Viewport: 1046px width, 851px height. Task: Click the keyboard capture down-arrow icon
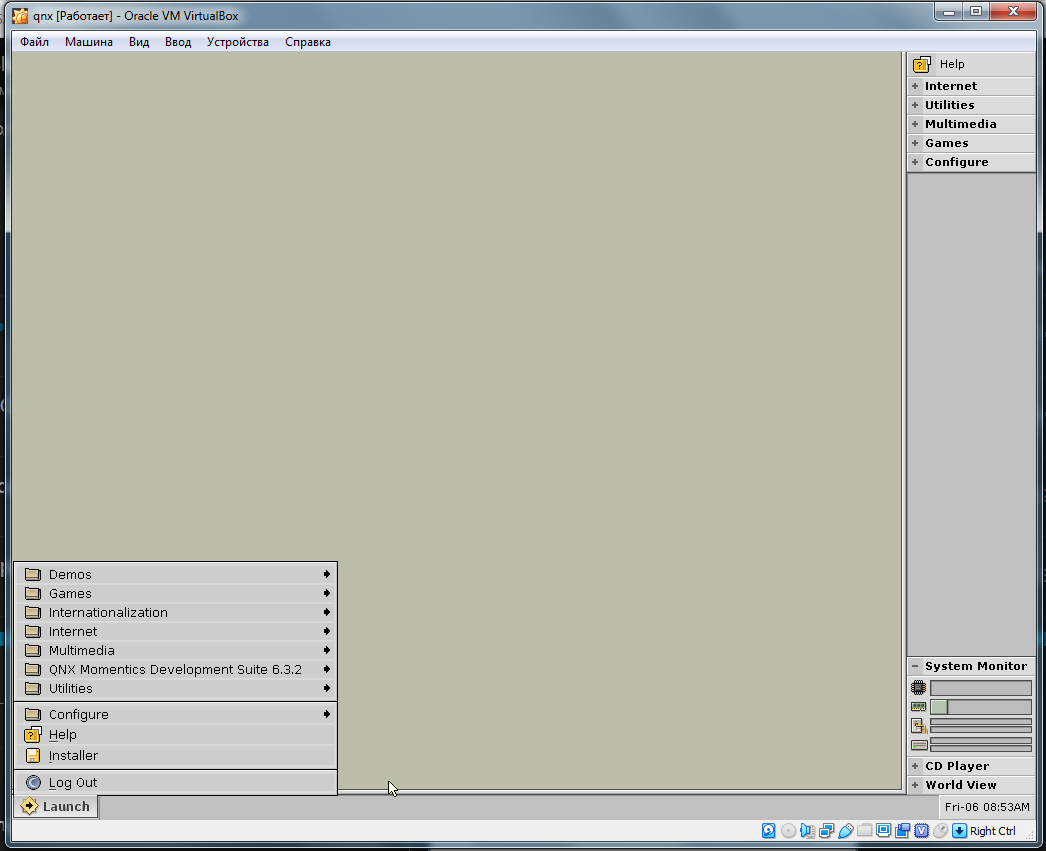tap(959, 830)
